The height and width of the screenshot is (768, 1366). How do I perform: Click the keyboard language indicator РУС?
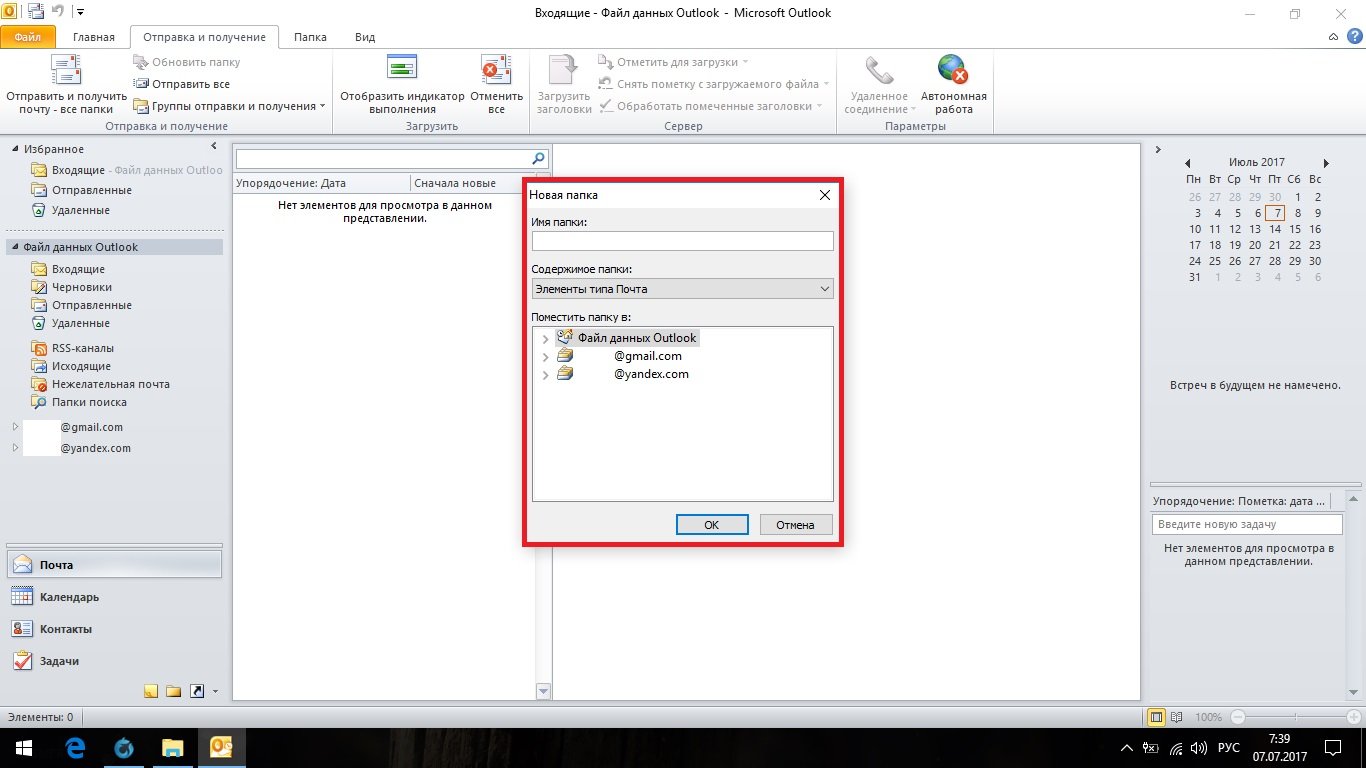(1228, 748)
